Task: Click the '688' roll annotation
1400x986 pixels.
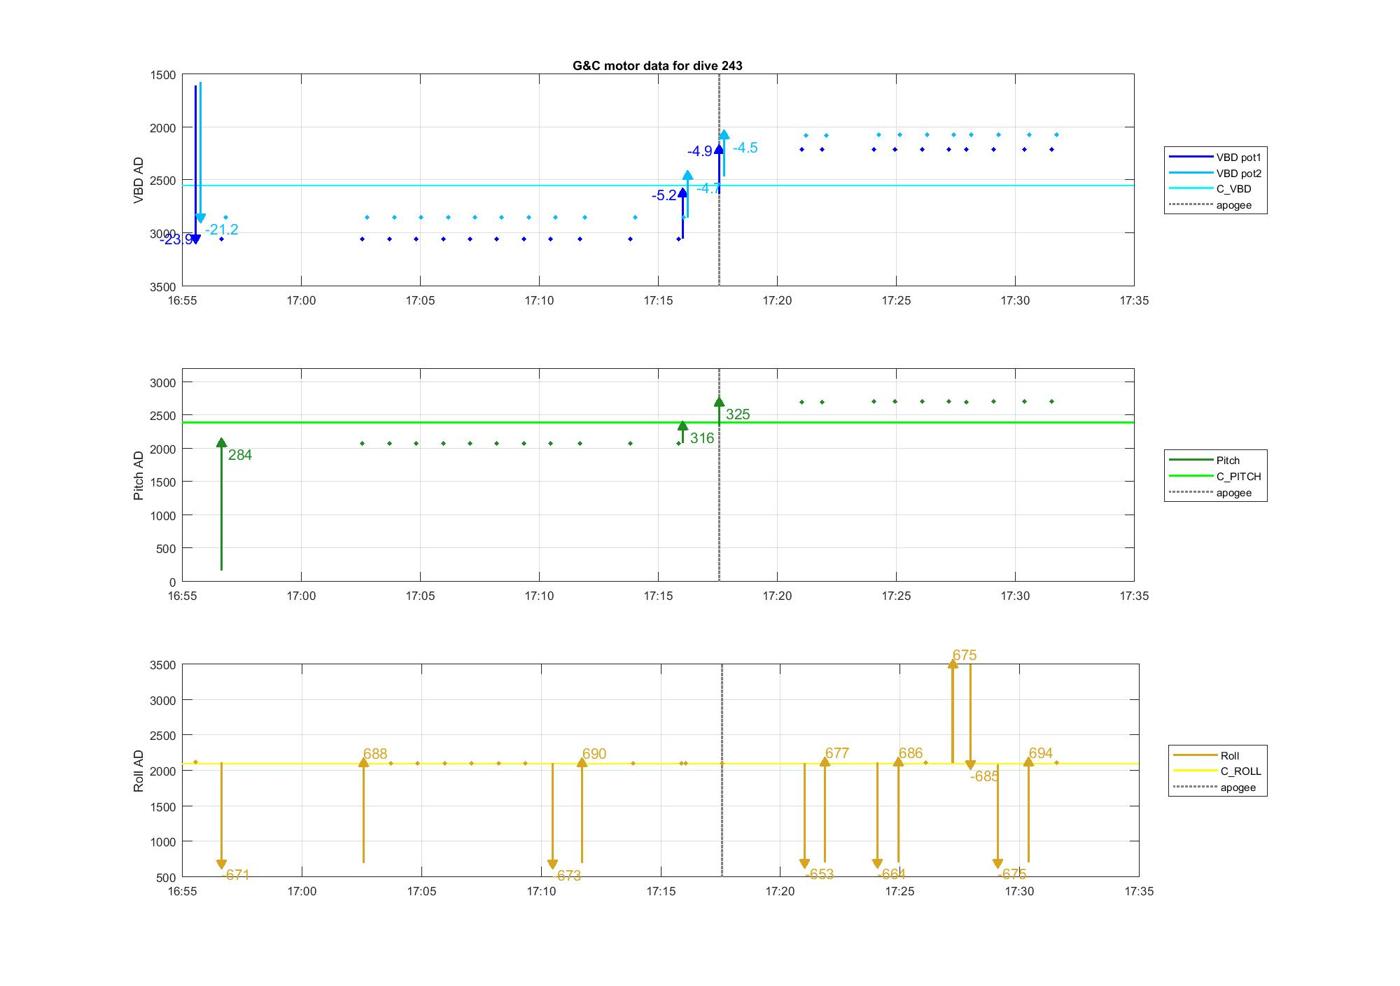Action: [x=375, y=754]
